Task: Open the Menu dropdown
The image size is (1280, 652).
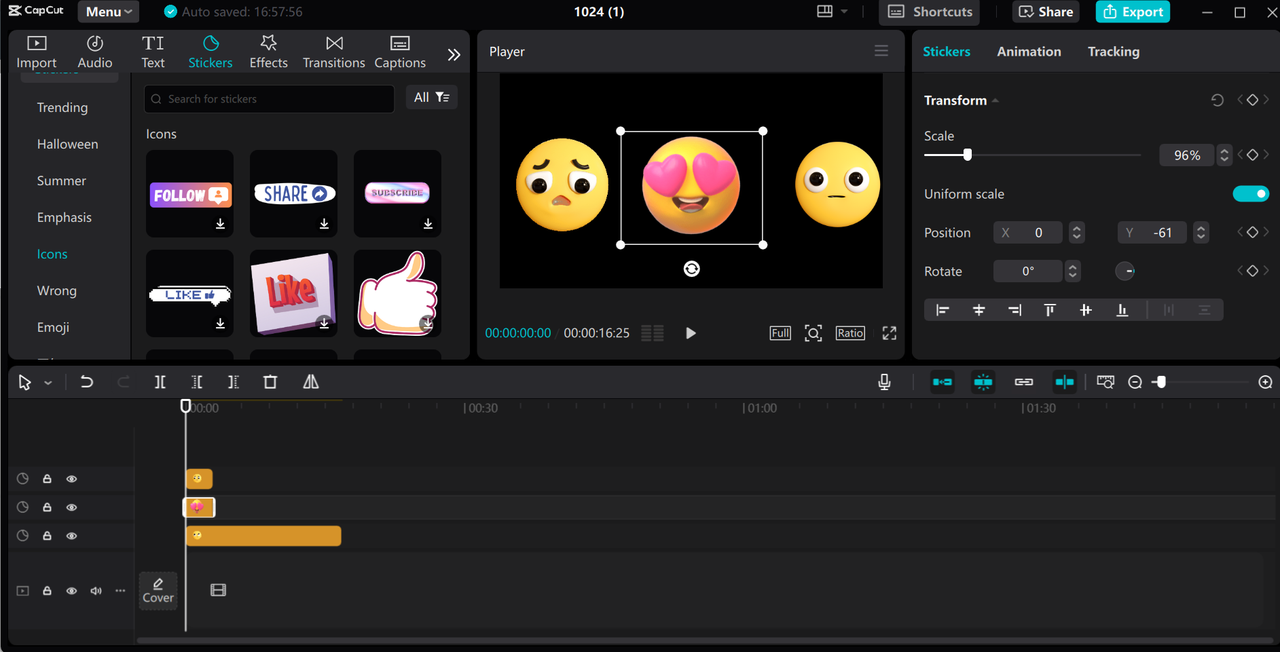Action: (109, 12)
